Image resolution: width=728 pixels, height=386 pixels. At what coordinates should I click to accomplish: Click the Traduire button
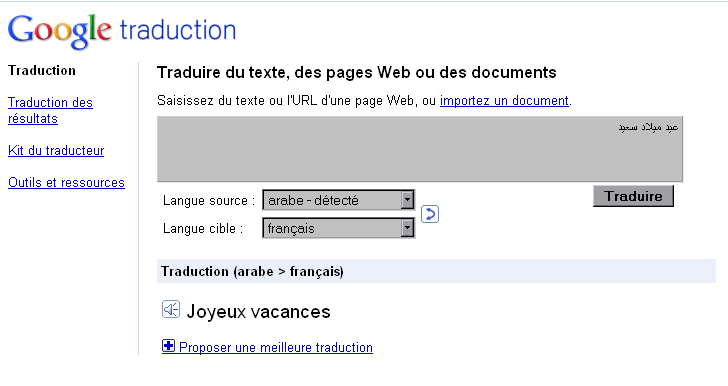633,196
